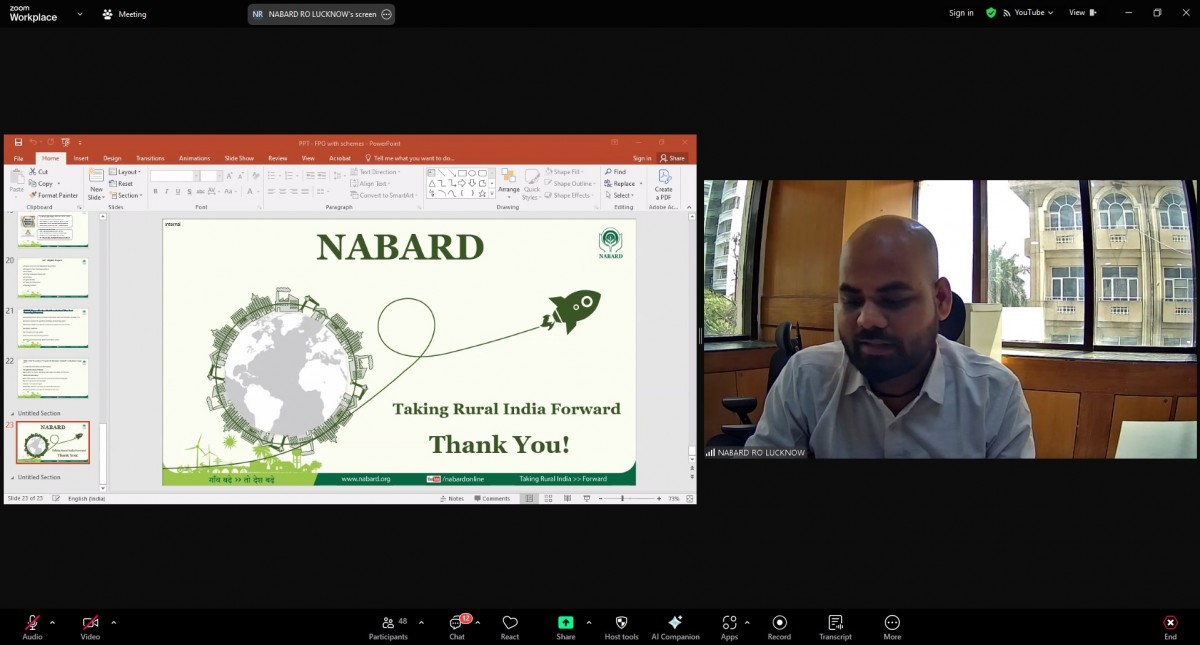Click the Cut command in Clipboard group

[38, 172]
